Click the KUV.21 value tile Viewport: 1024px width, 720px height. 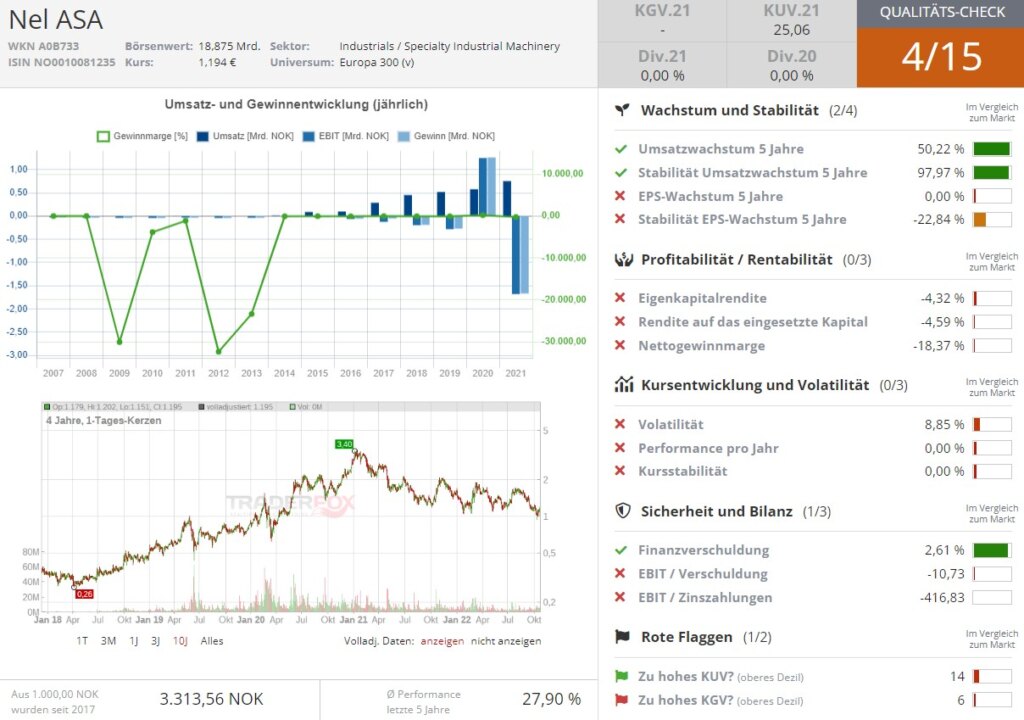click(x=792, y=21)
